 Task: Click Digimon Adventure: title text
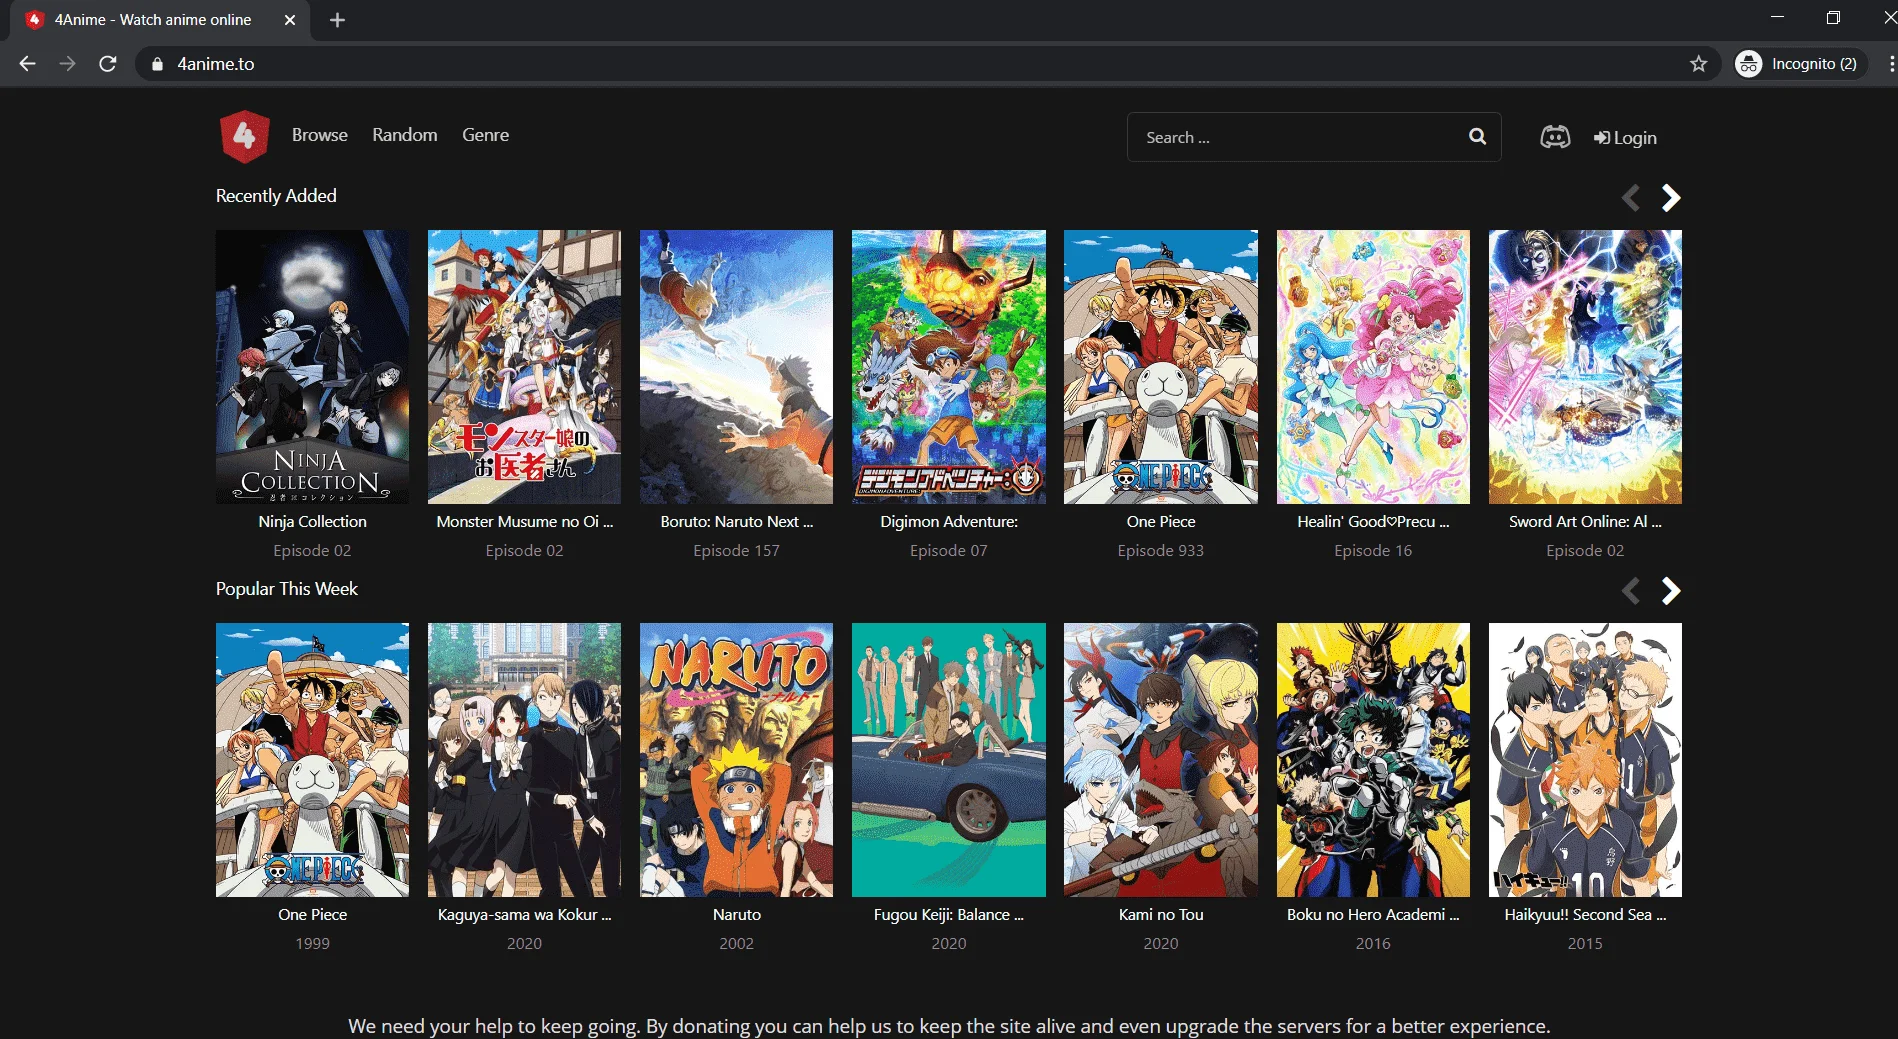pyautogui.click(x=949, y=521)
